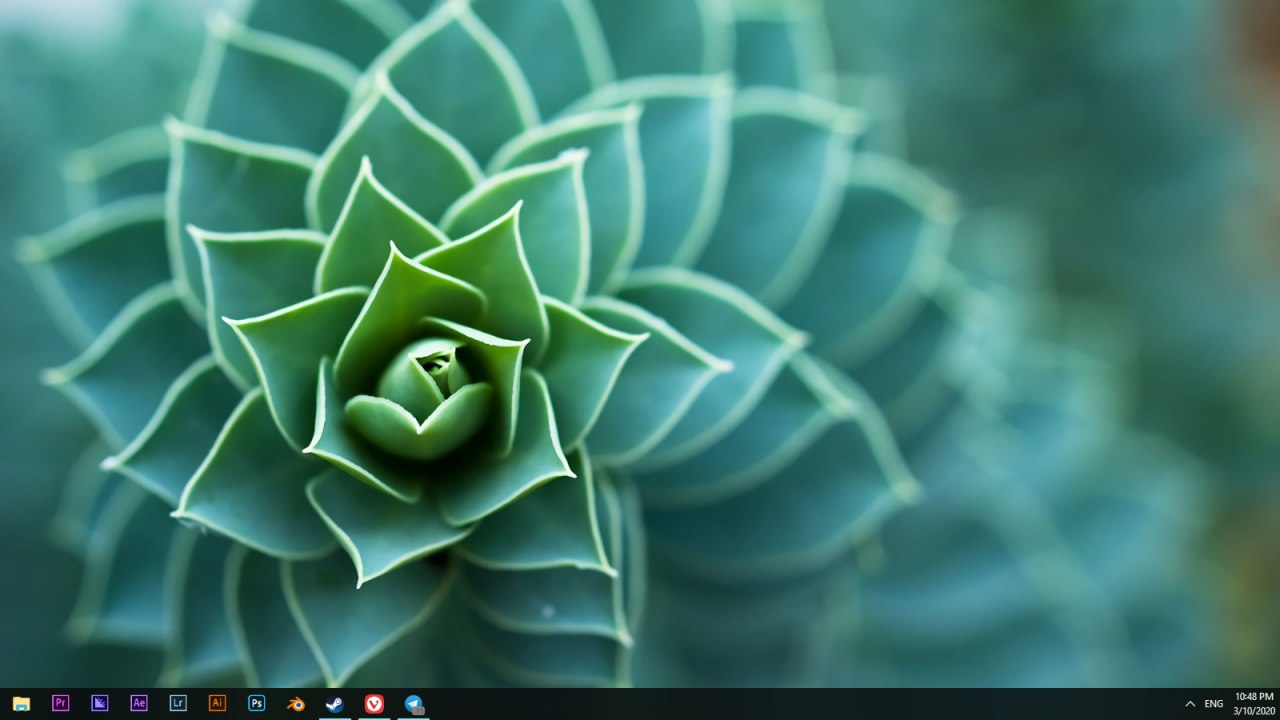The image size is (1280, 720).
Task: Open the ENG input language switcher
Action: coord(1214,704)
